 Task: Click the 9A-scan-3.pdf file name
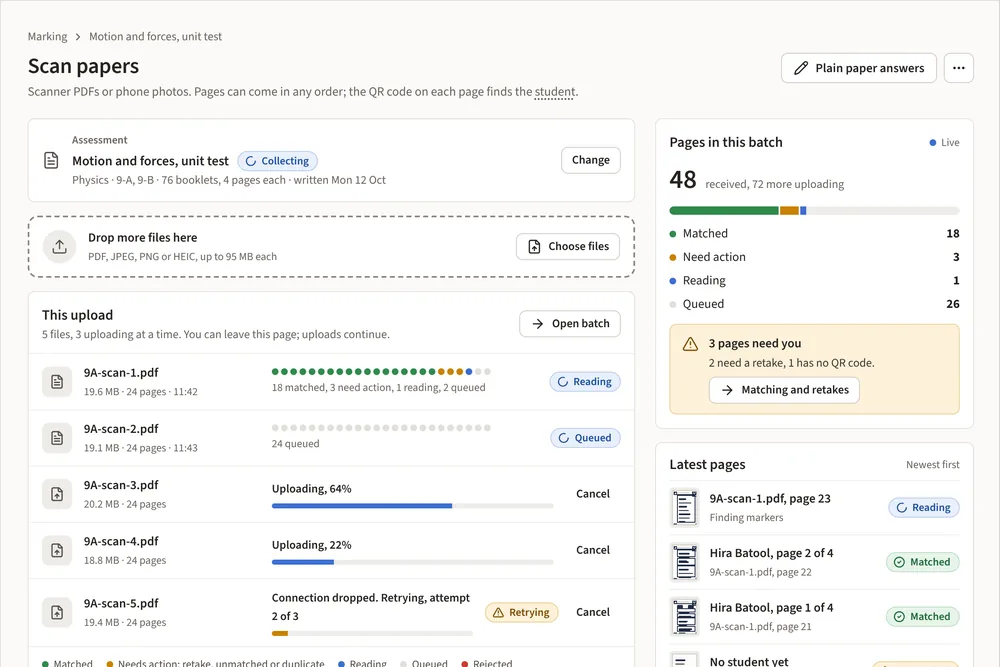click(121, 485)
